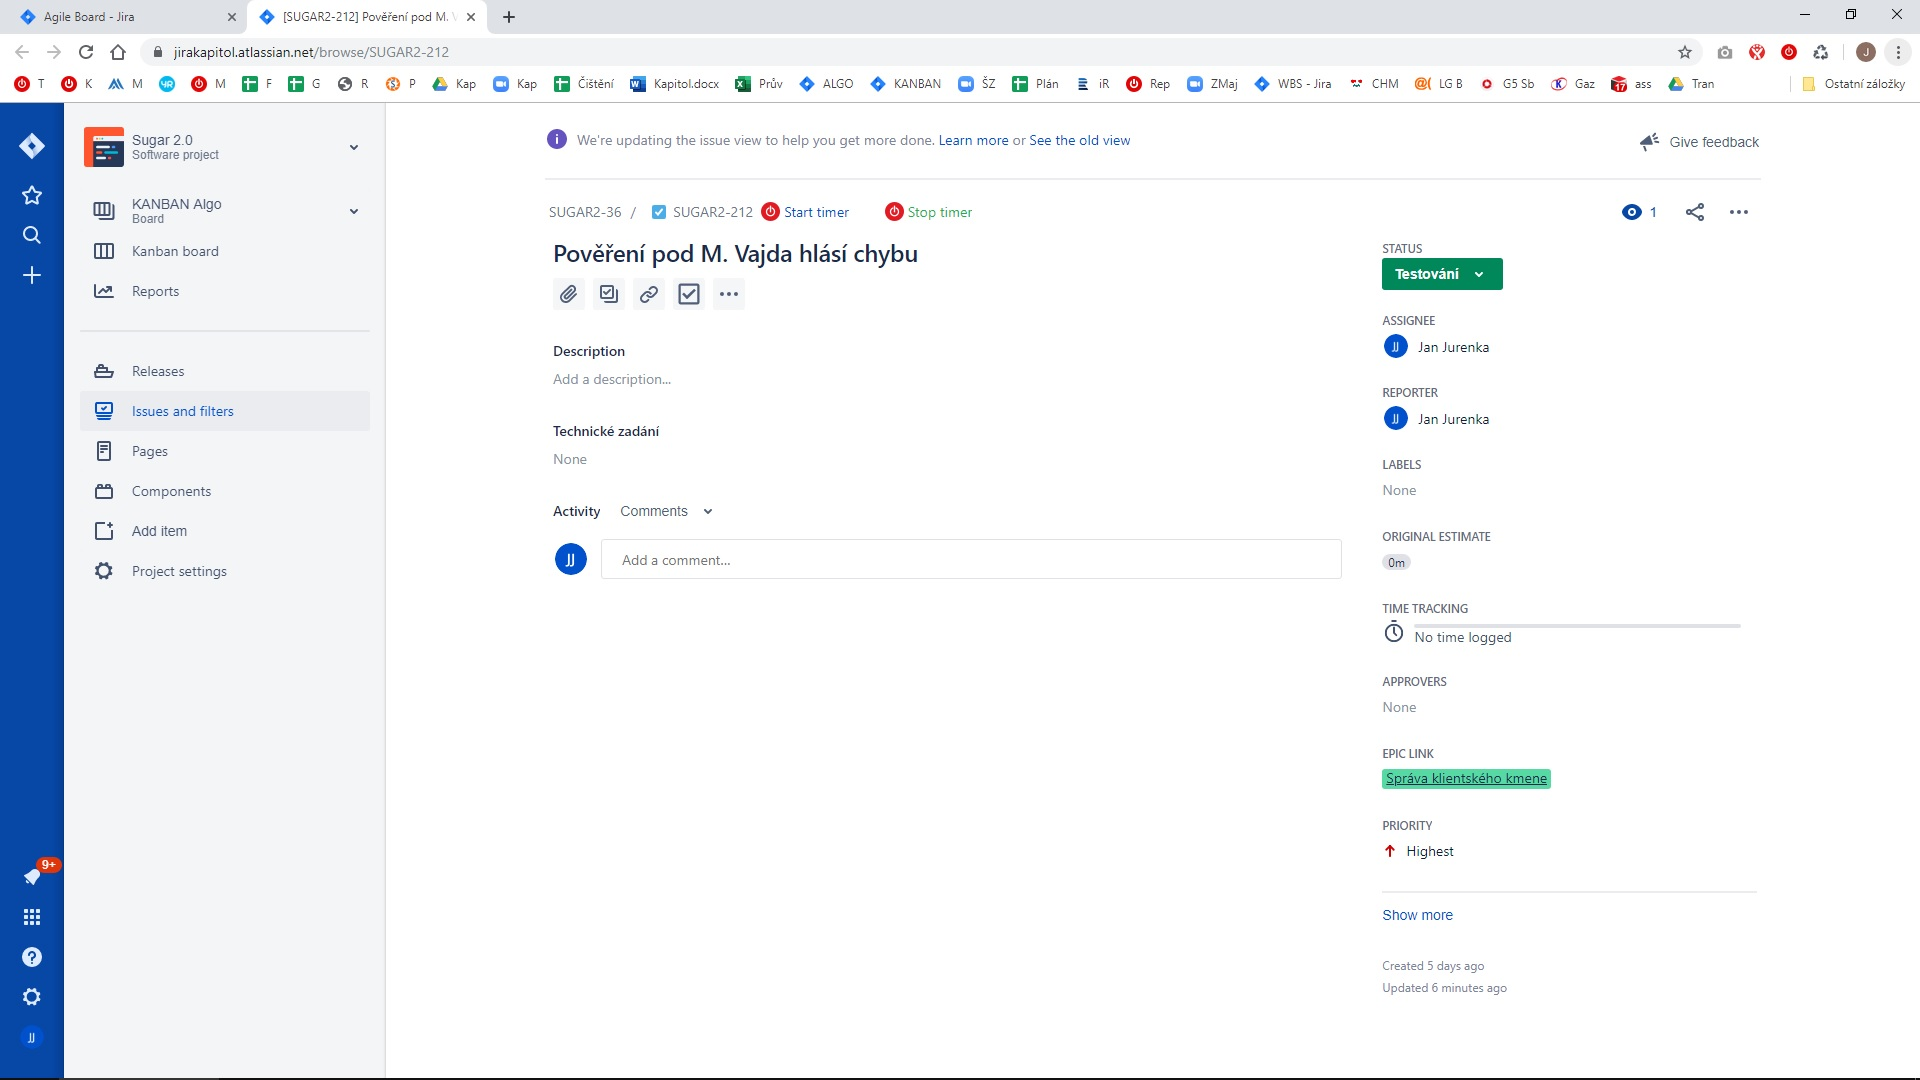
Task: Open the Atlassian apps grid icon
Action: (32, 916)
